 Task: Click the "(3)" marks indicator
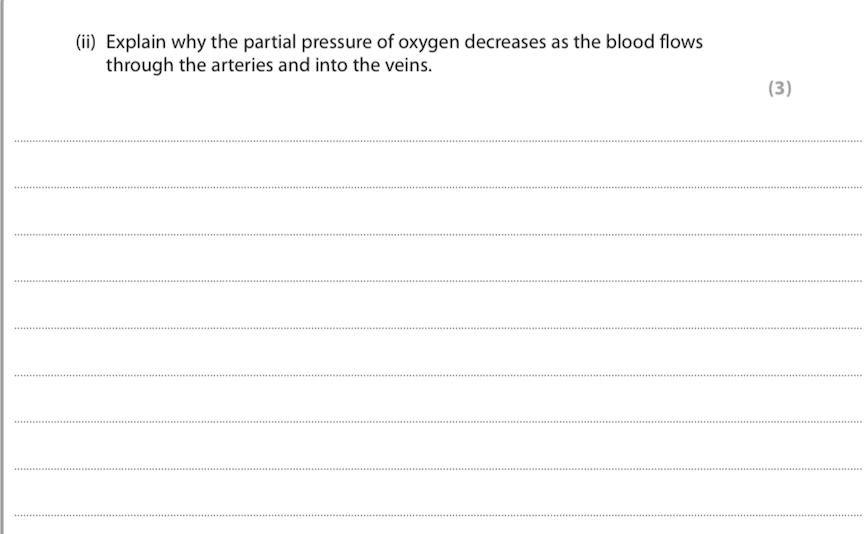(779, 88)
